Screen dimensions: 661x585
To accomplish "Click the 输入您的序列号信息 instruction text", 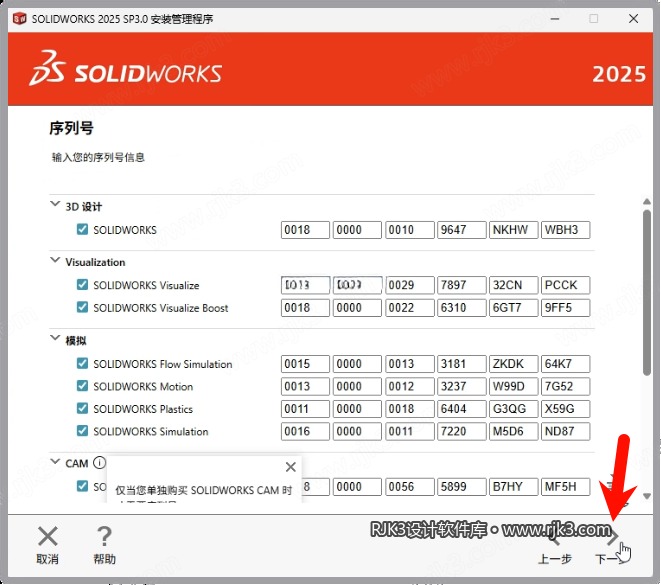I will click(98, 157).
